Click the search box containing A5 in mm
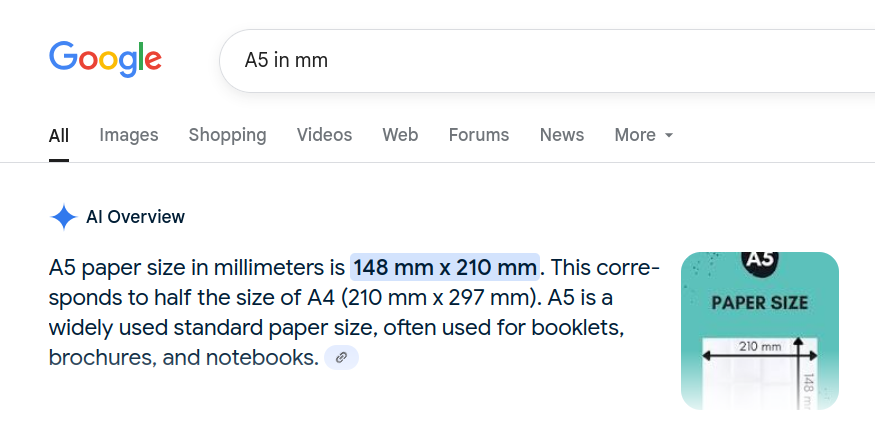The height and width of the screenshot is (440, 875). pyautogui.click(x=547, y=60)
